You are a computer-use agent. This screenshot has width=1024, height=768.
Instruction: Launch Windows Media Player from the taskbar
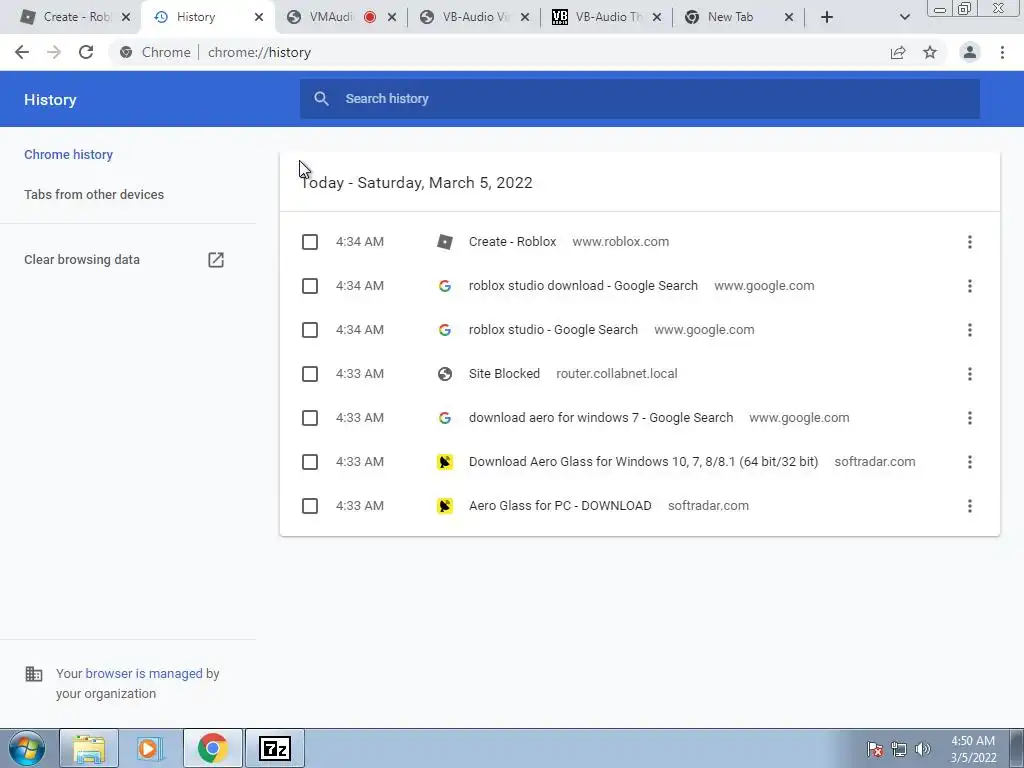tap(150, 748)
